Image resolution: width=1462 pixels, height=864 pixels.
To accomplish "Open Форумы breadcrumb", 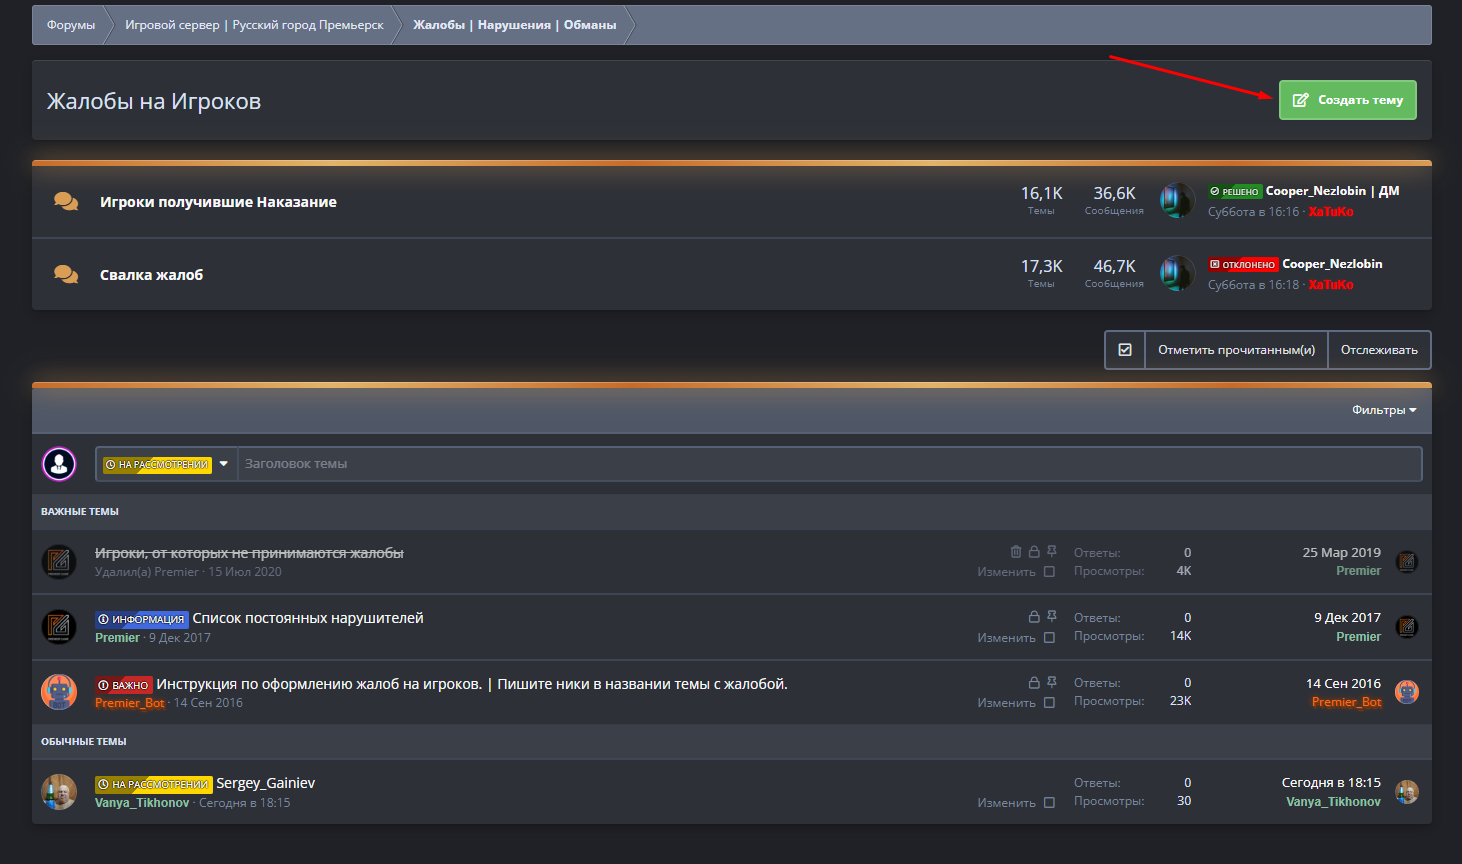I will tap(71, 25).
